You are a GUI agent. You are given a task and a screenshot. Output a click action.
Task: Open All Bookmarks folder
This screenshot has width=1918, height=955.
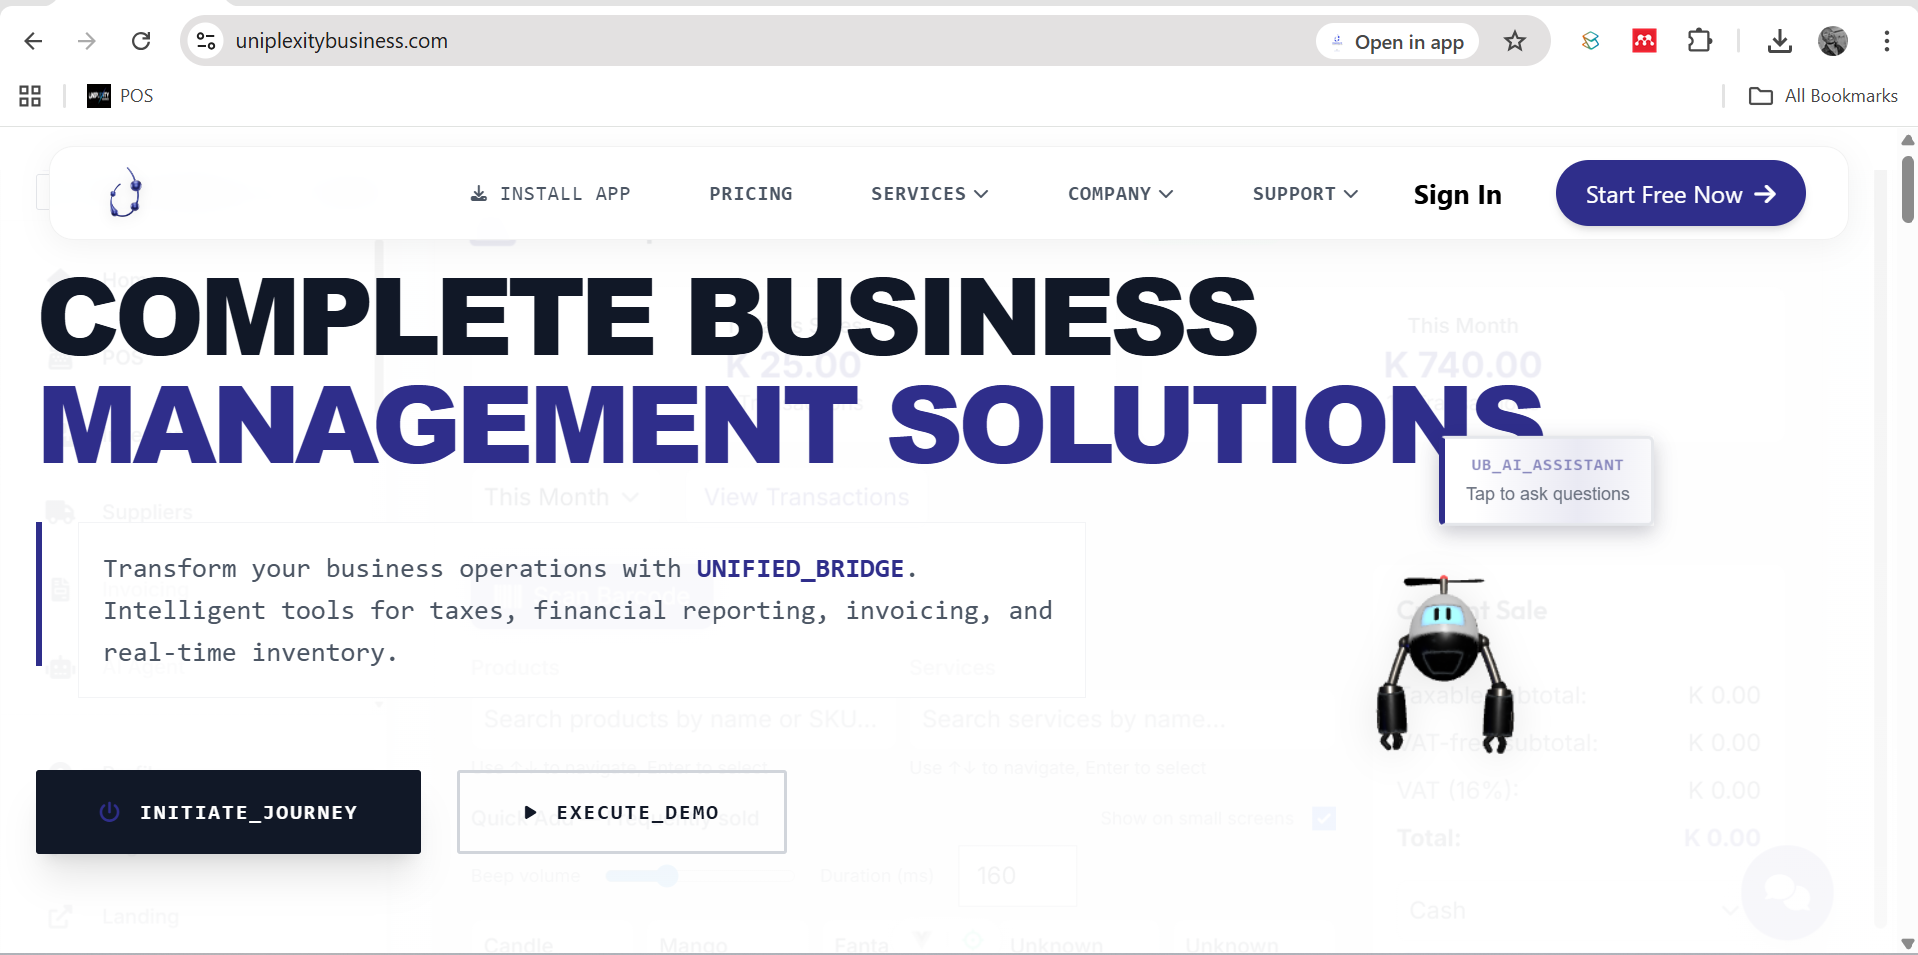pyautogui.click(x=1823, y=96)
